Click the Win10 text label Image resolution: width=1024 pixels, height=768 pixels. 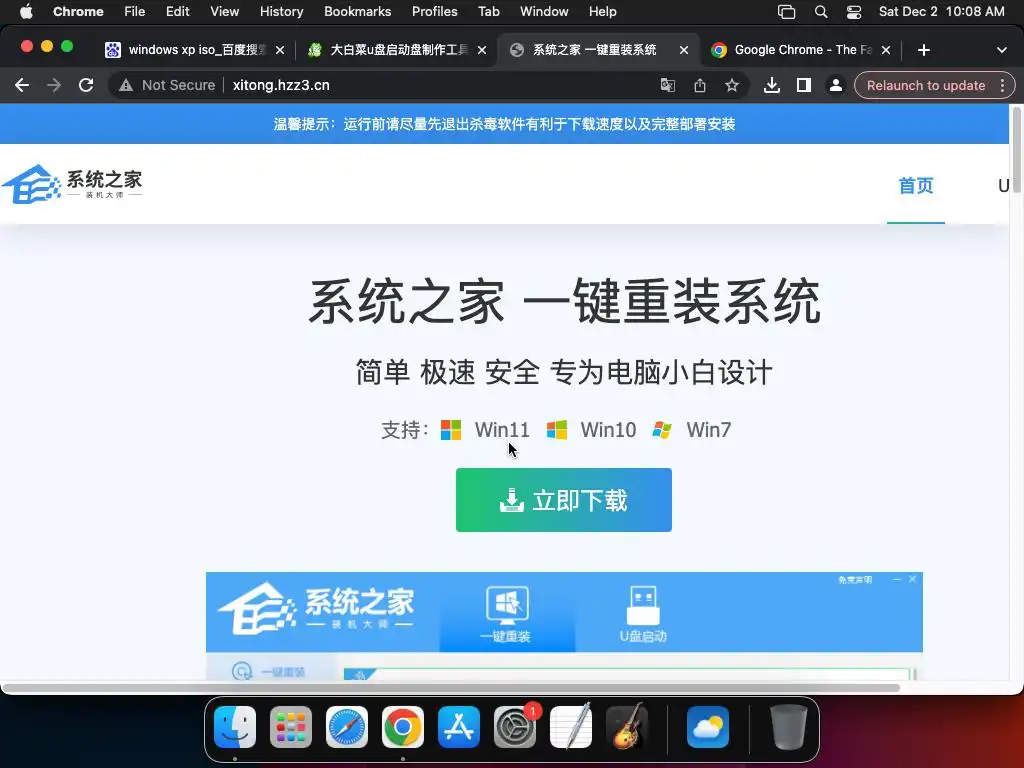coord(608,430)
